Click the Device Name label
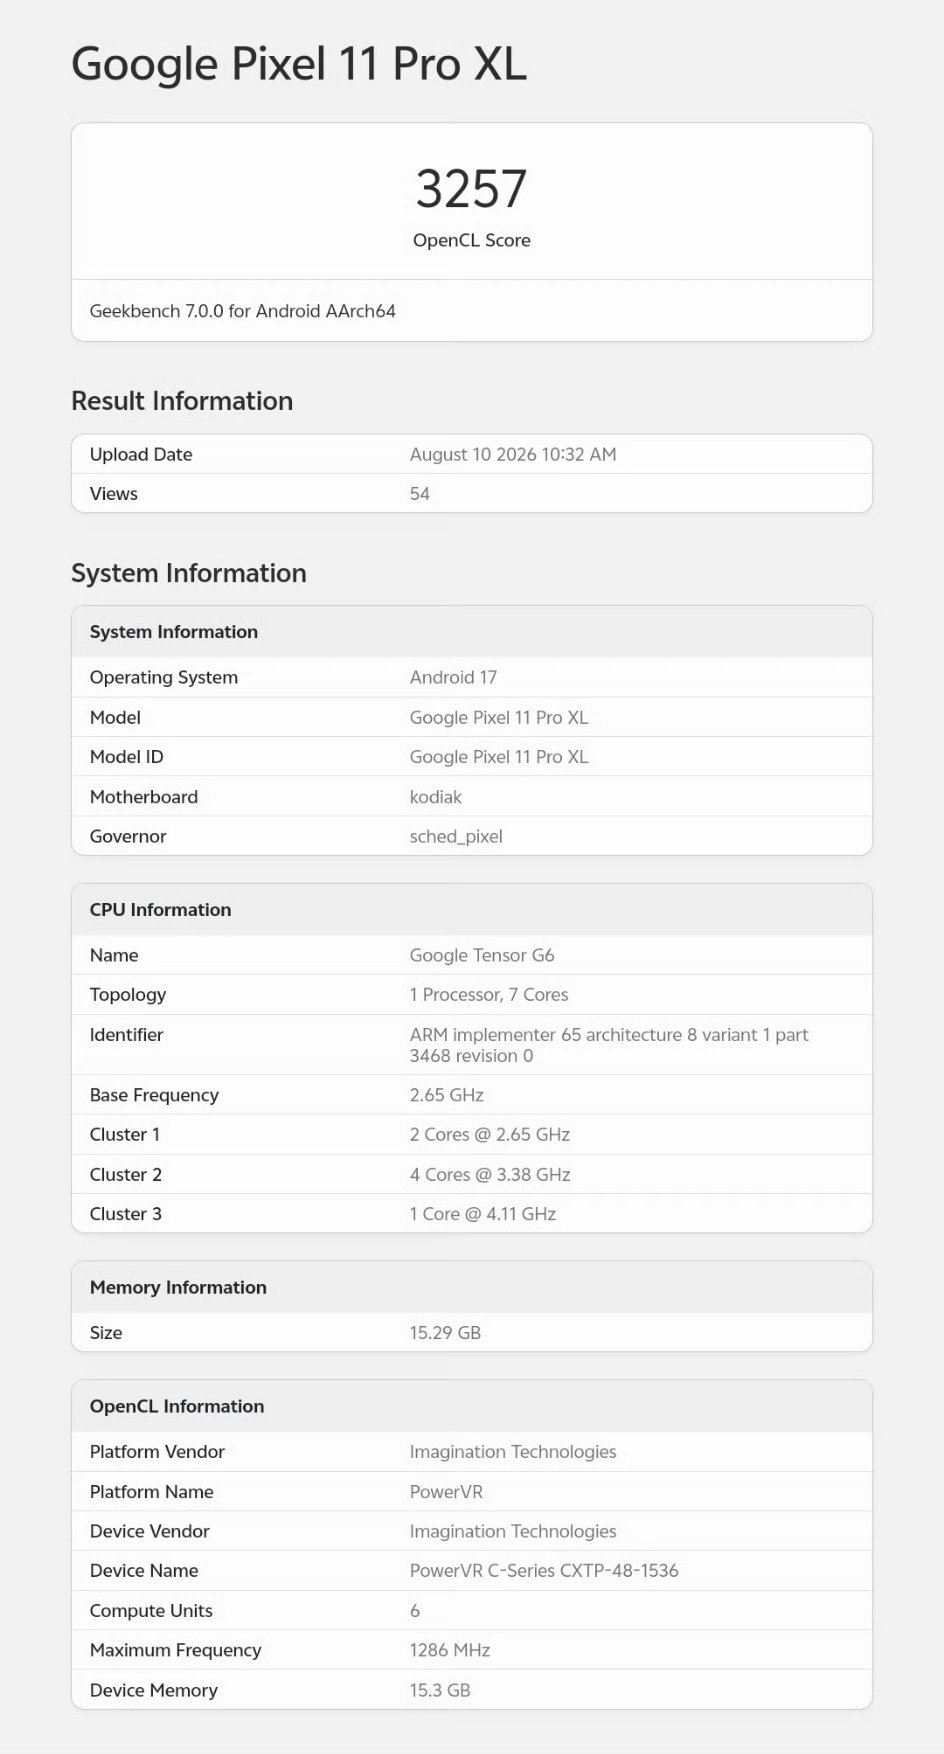The image size is (944, 1754). [x=144, y=1571]
